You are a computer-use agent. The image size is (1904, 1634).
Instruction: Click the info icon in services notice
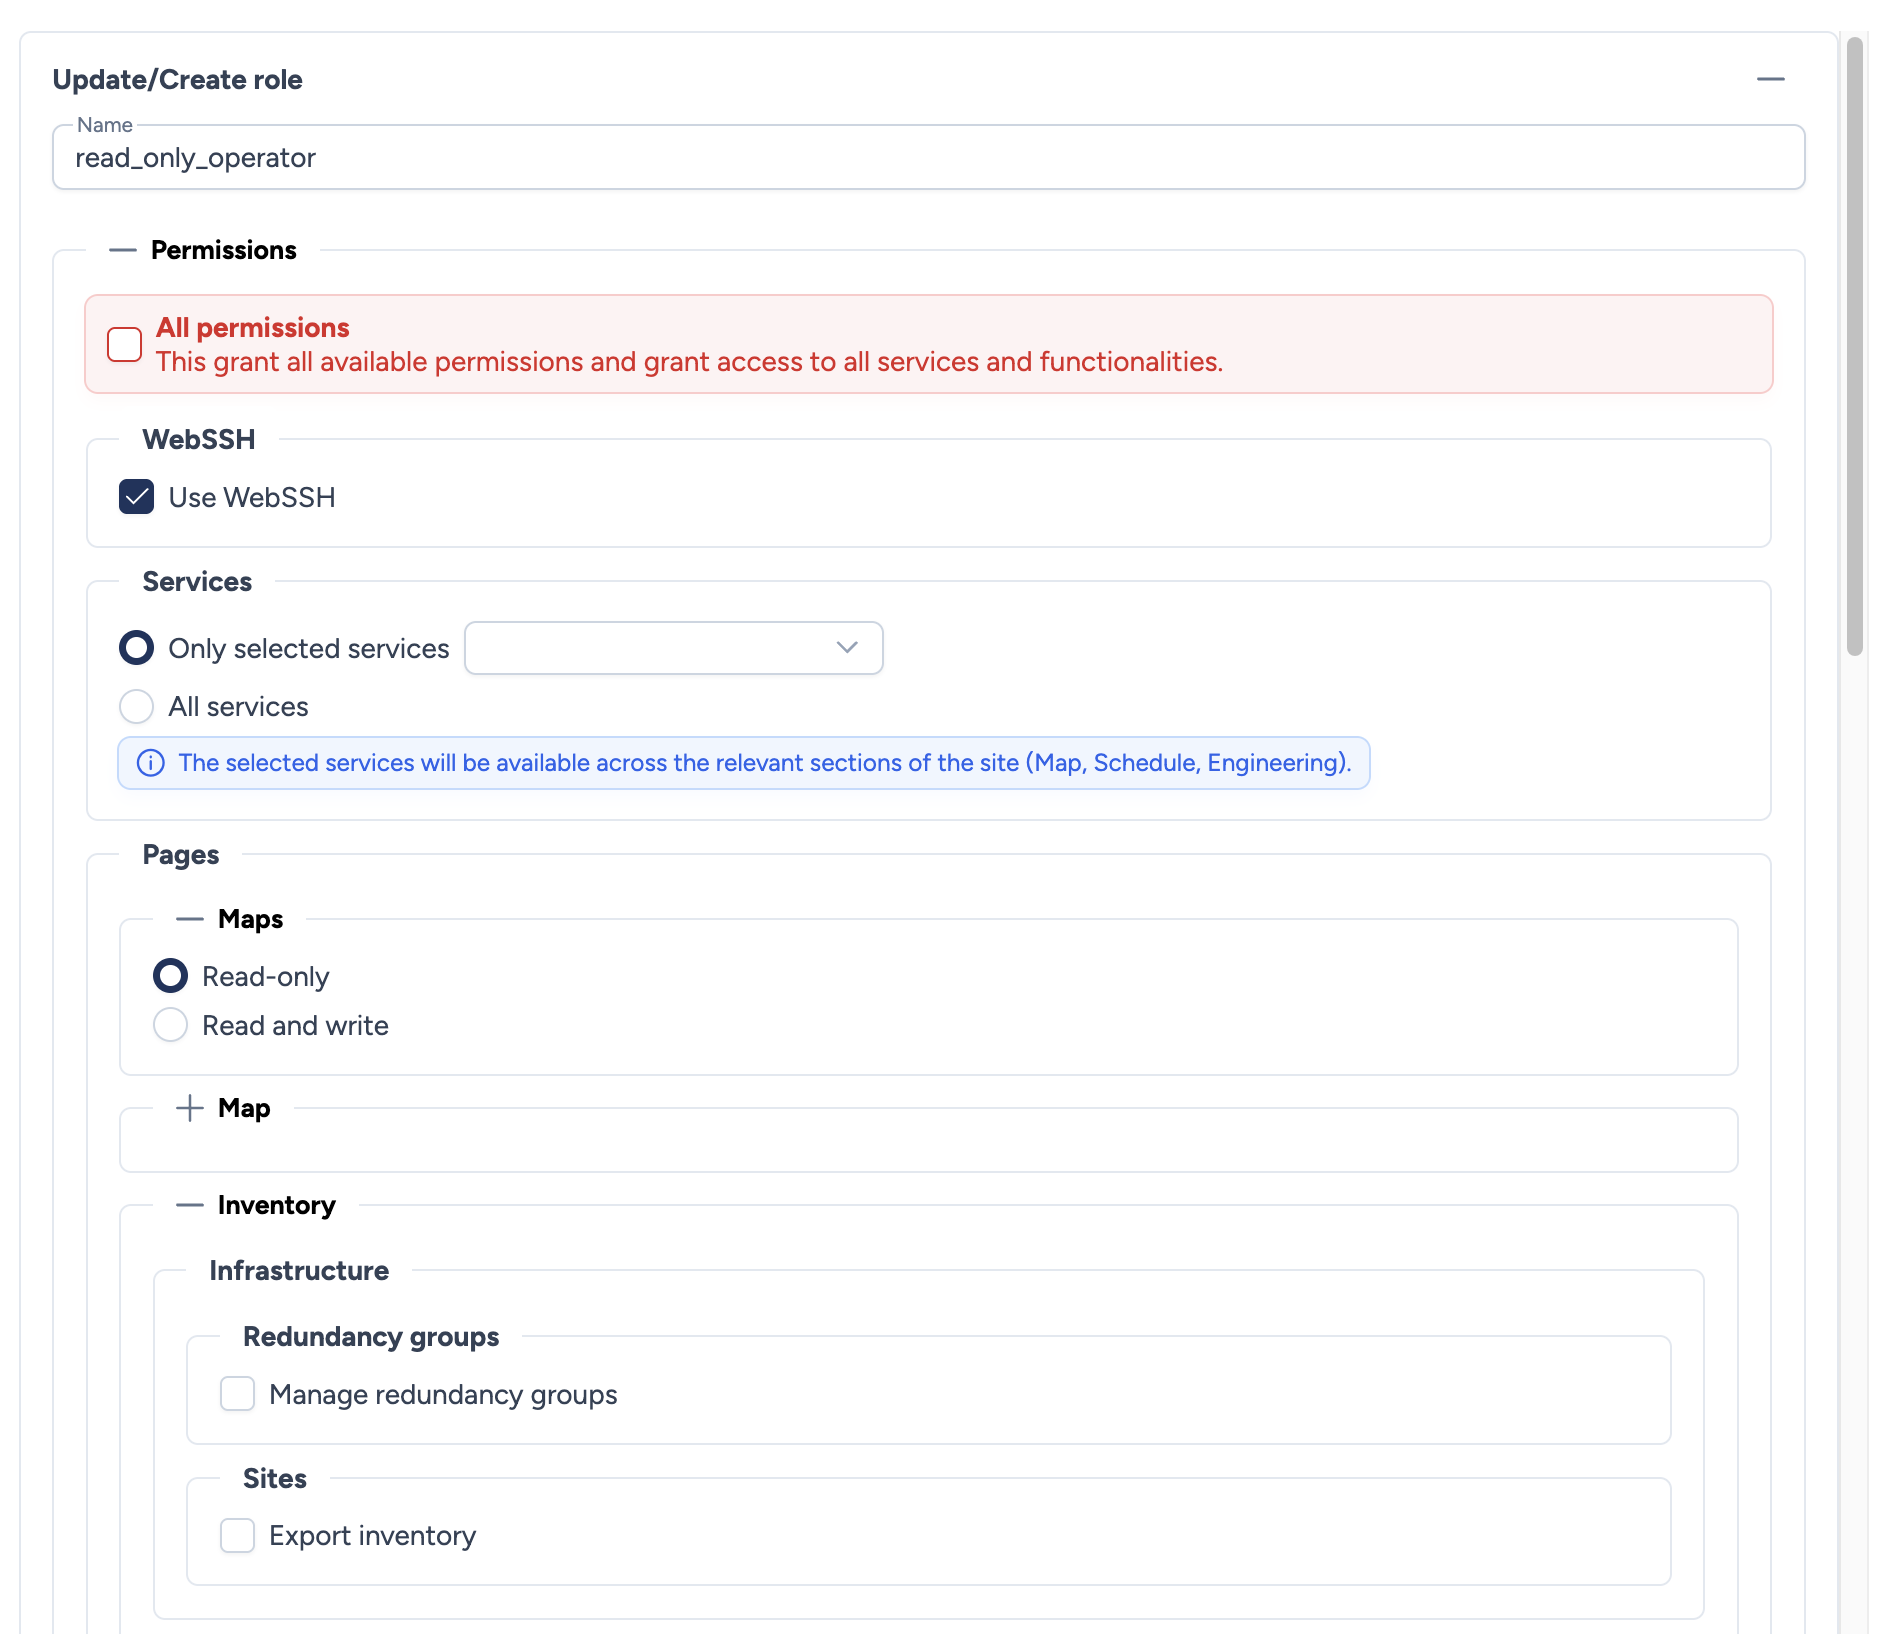151,763
